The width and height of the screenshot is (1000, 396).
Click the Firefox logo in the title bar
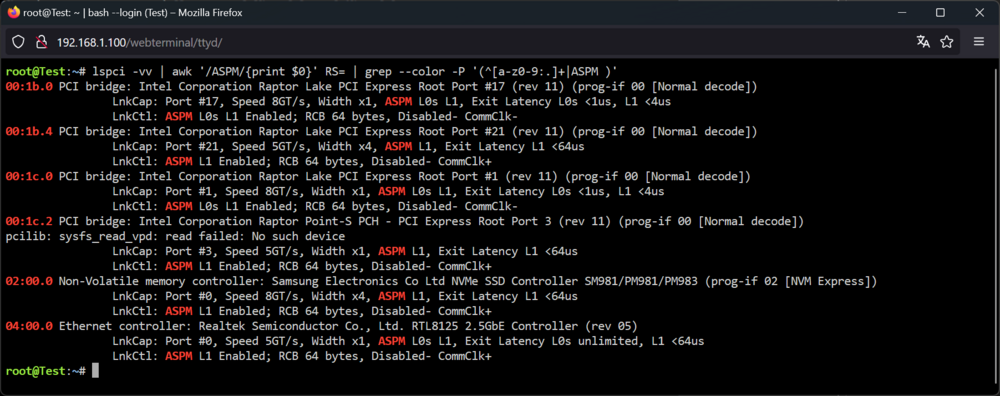point(13,12)
